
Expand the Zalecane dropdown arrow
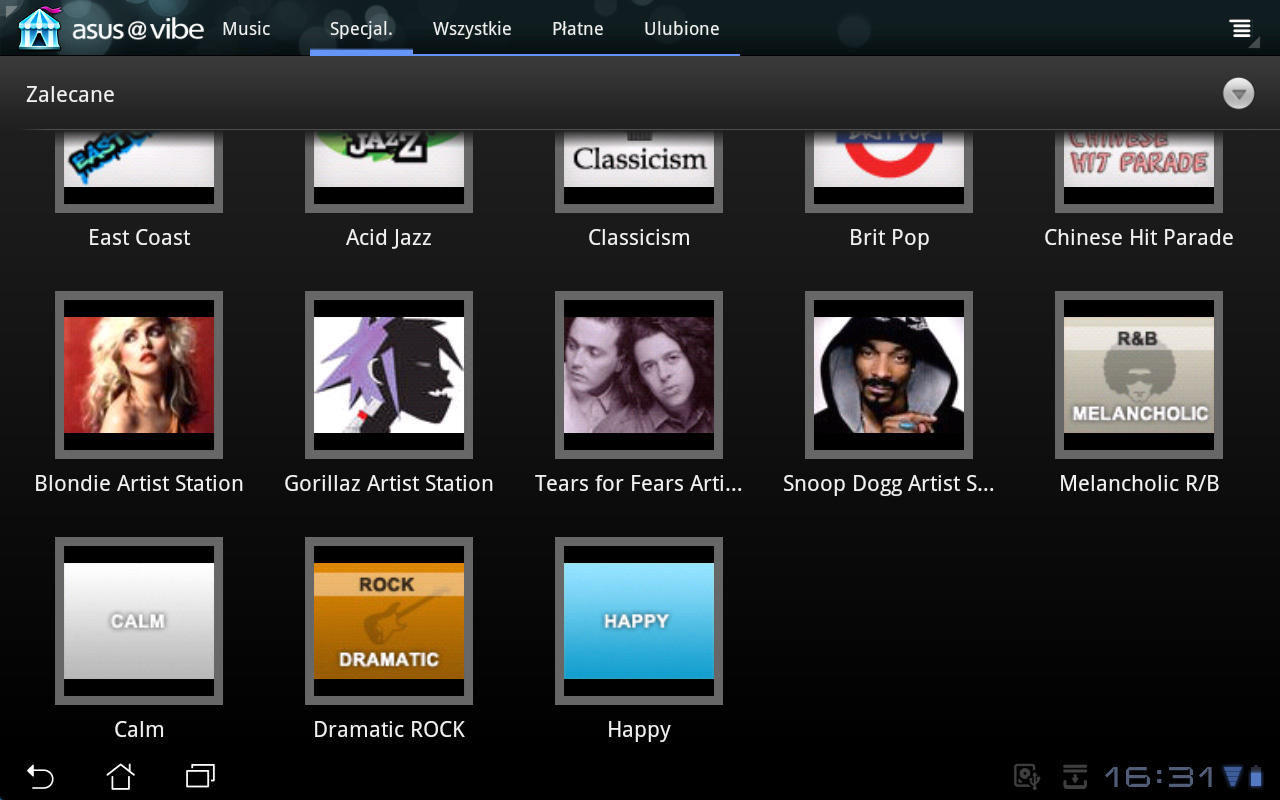pos(1238,94)
